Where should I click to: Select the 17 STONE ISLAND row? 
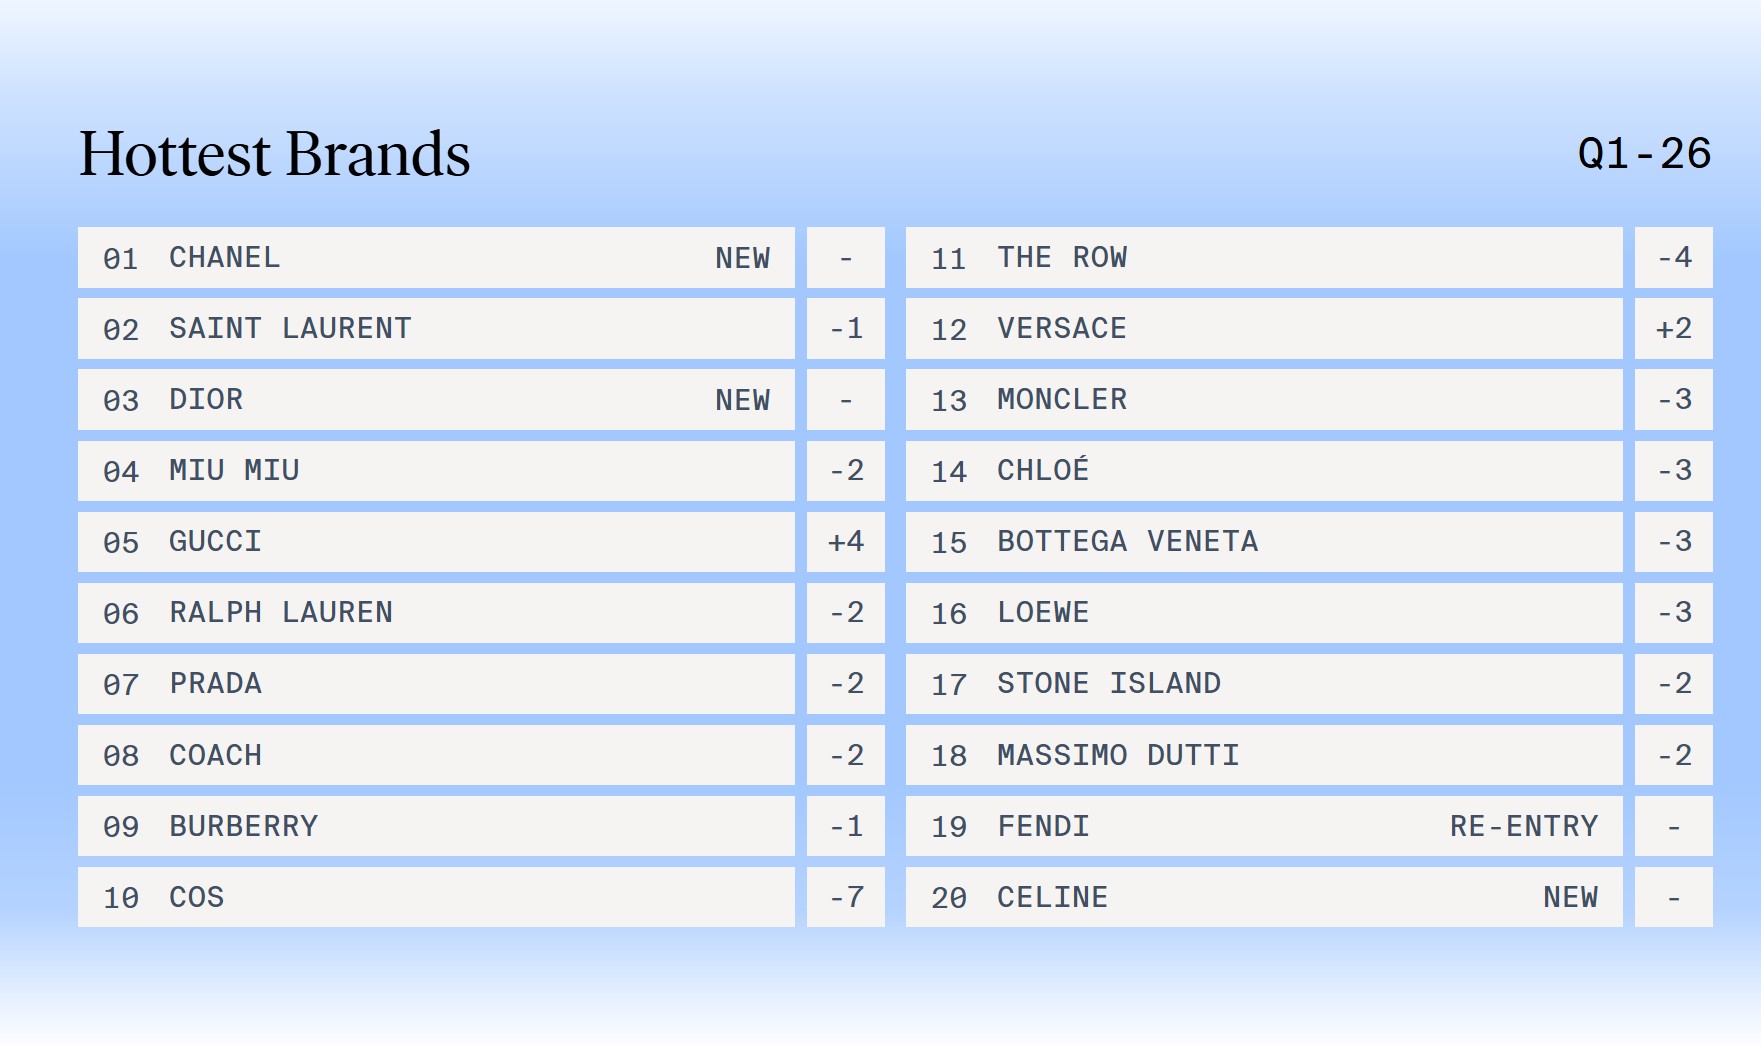(x=1264, y=684)
